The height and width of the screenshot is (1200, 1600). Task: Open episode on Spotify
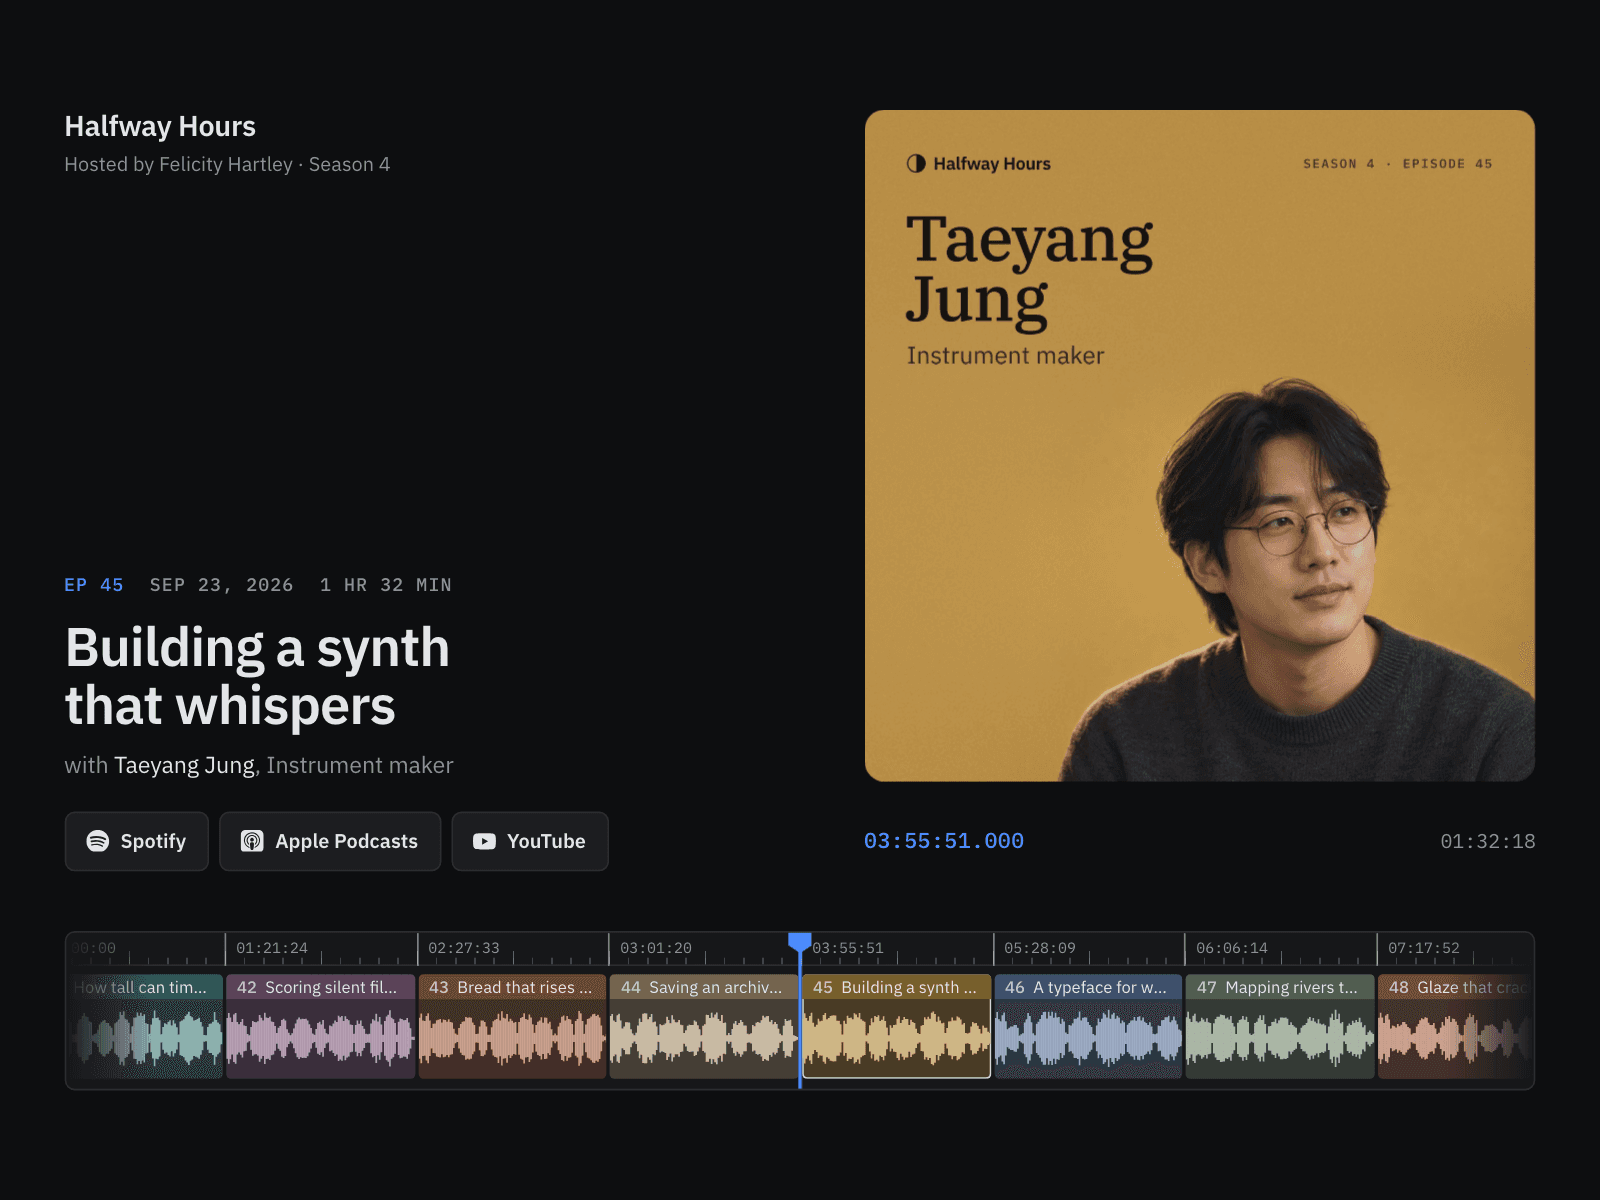[137, 841]
